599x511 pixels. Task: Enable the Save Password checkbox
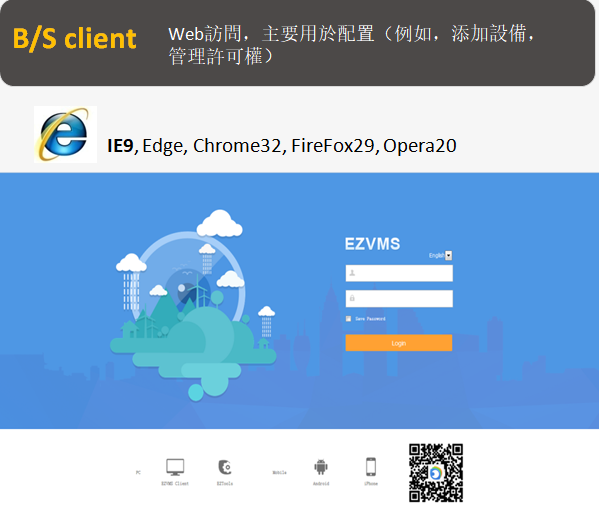(348, 319)
